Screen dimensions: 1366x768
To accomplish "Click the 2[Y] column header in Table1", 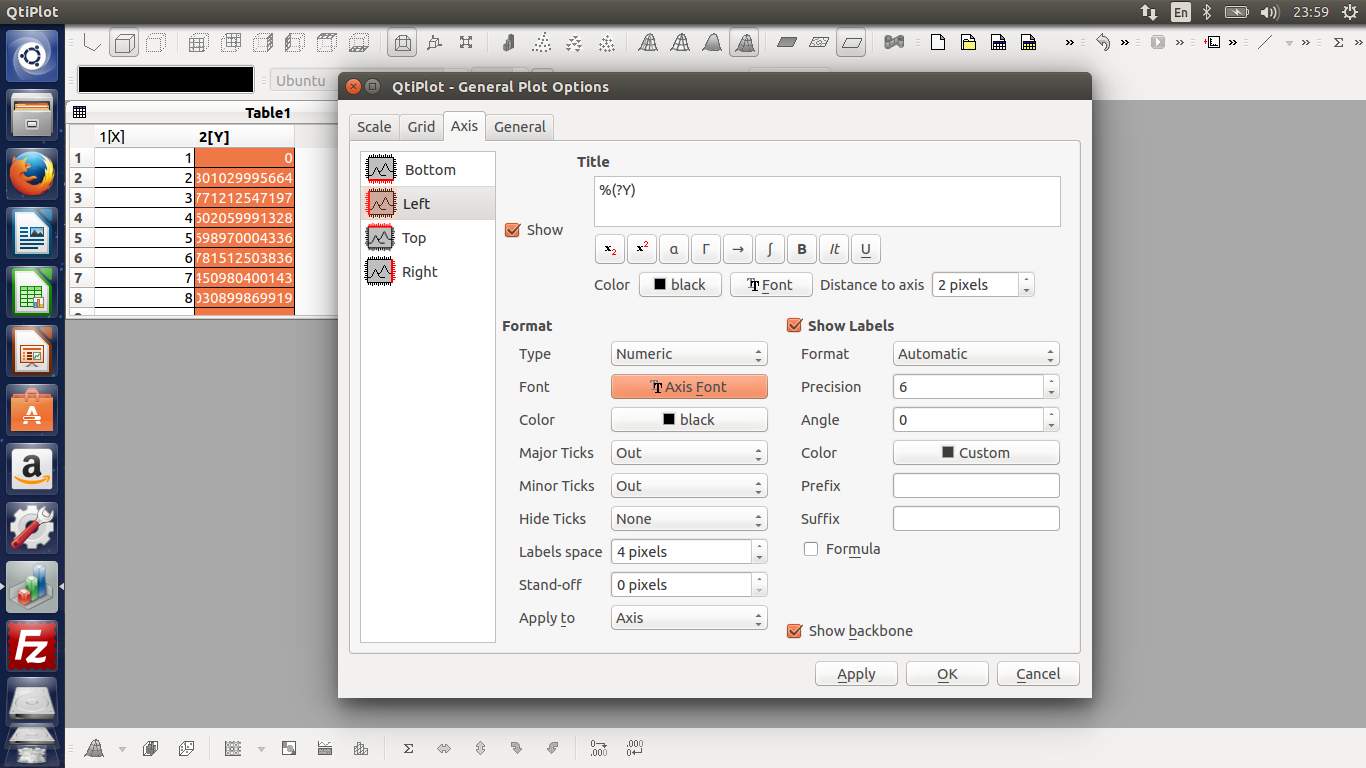I will coord(244,137).
